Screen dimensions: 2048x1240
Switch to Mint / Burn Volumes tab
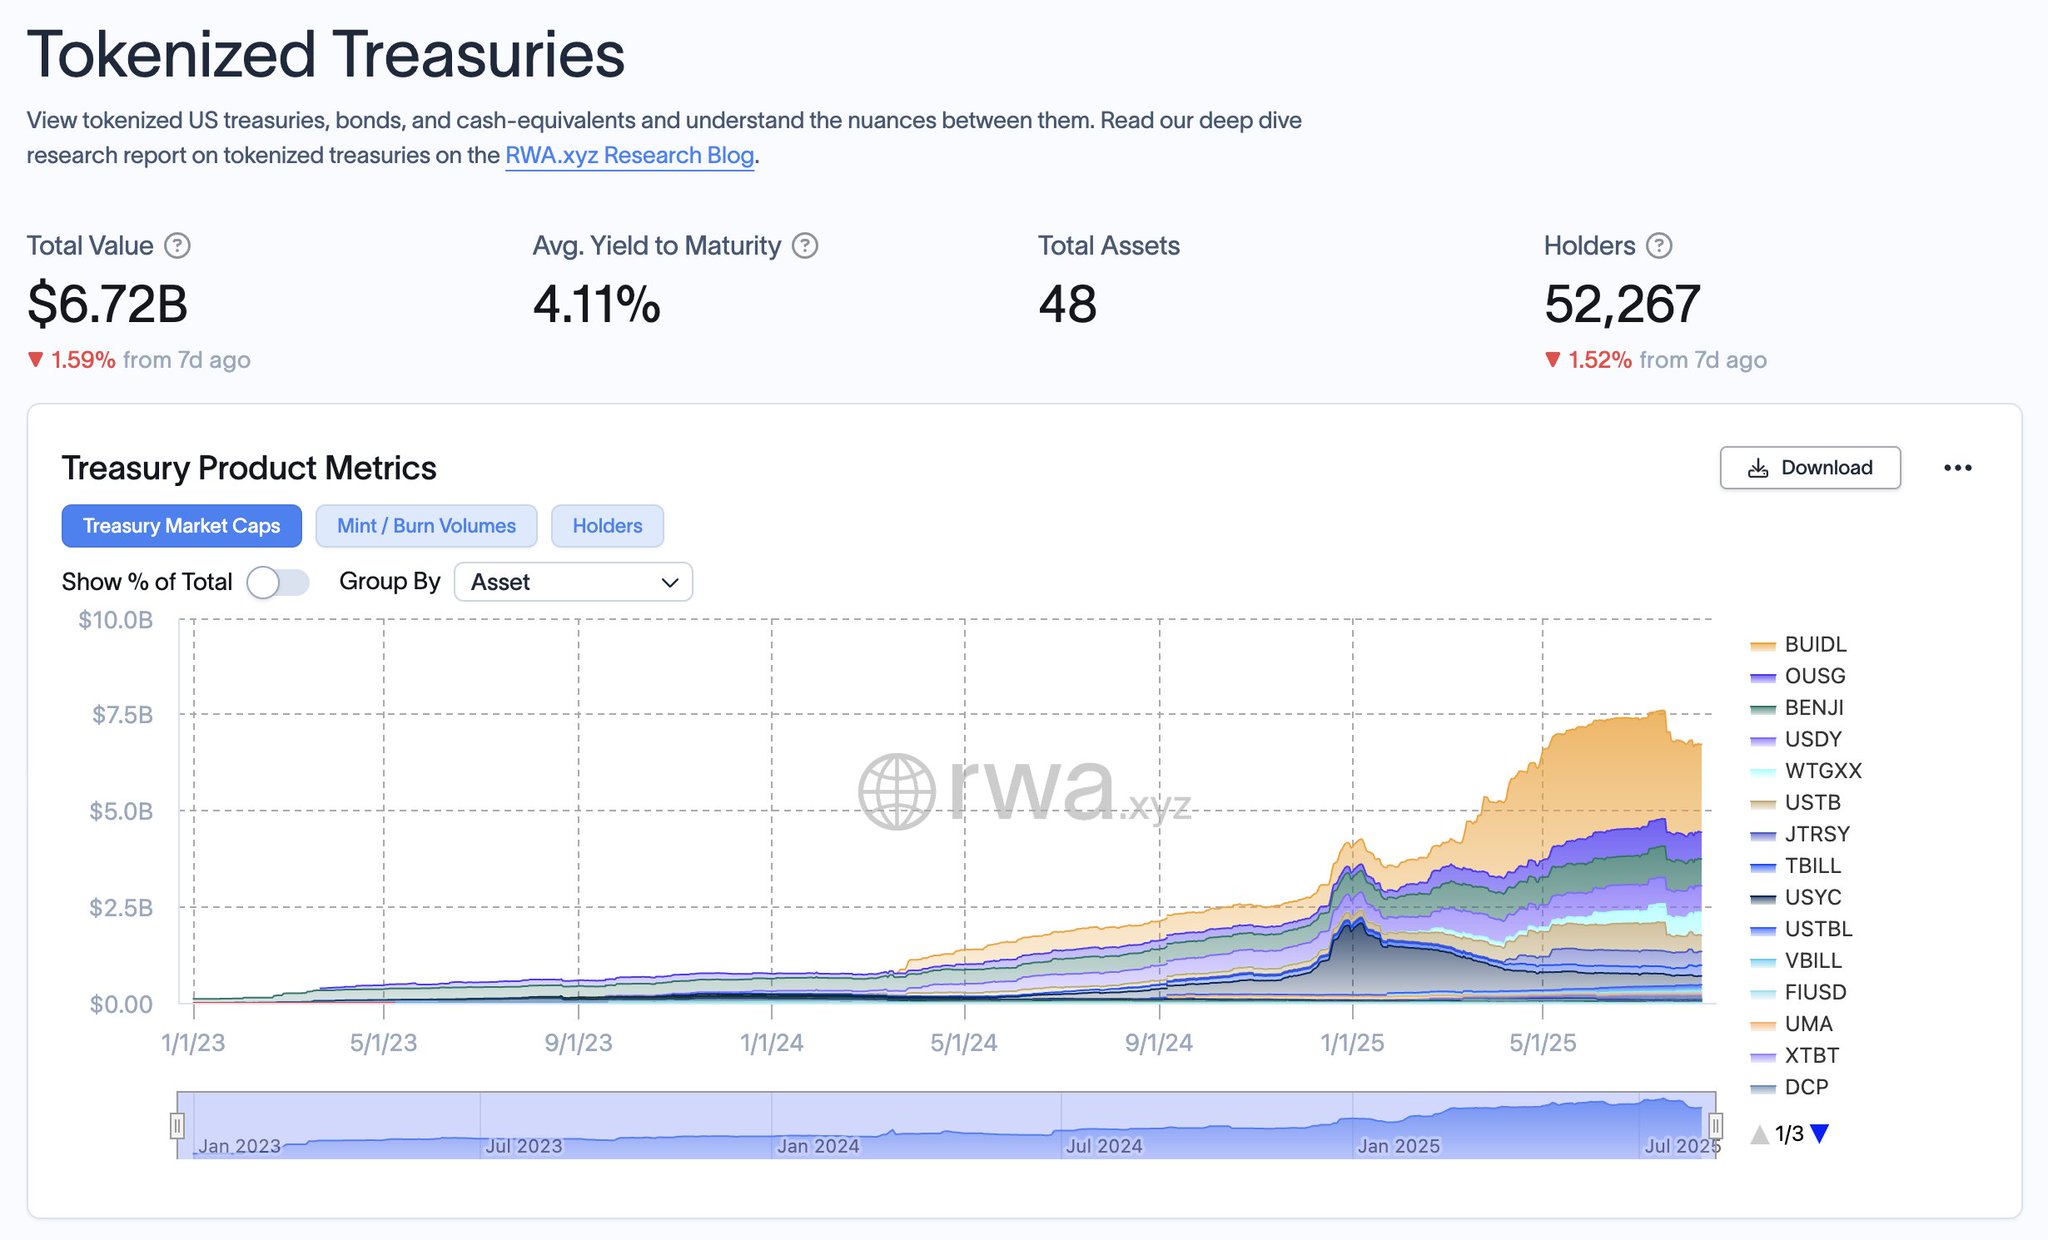426,526
